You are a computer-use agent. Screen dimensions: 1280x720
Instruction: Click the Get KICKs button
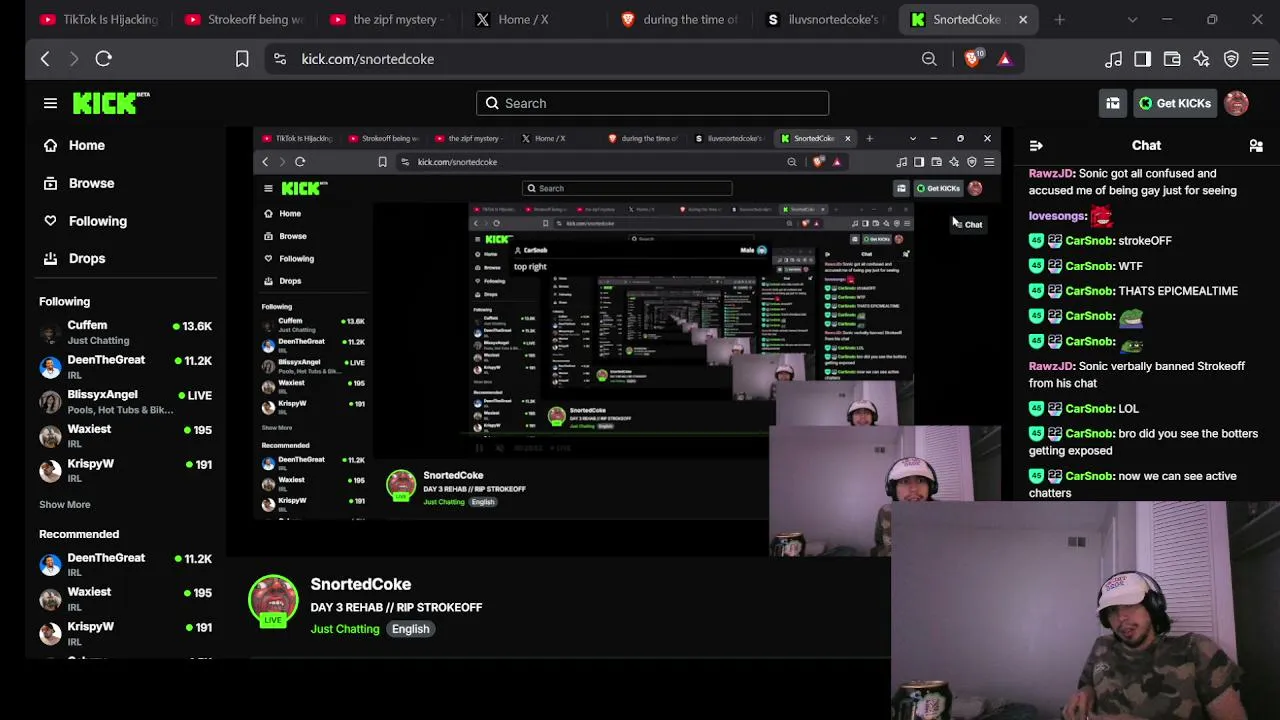(1175, 103)
